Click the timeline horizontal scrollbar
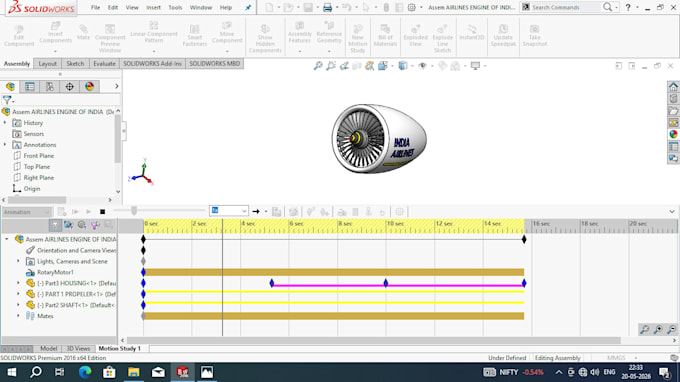This screenshot has width=680, height=382. tap(373, 340)
